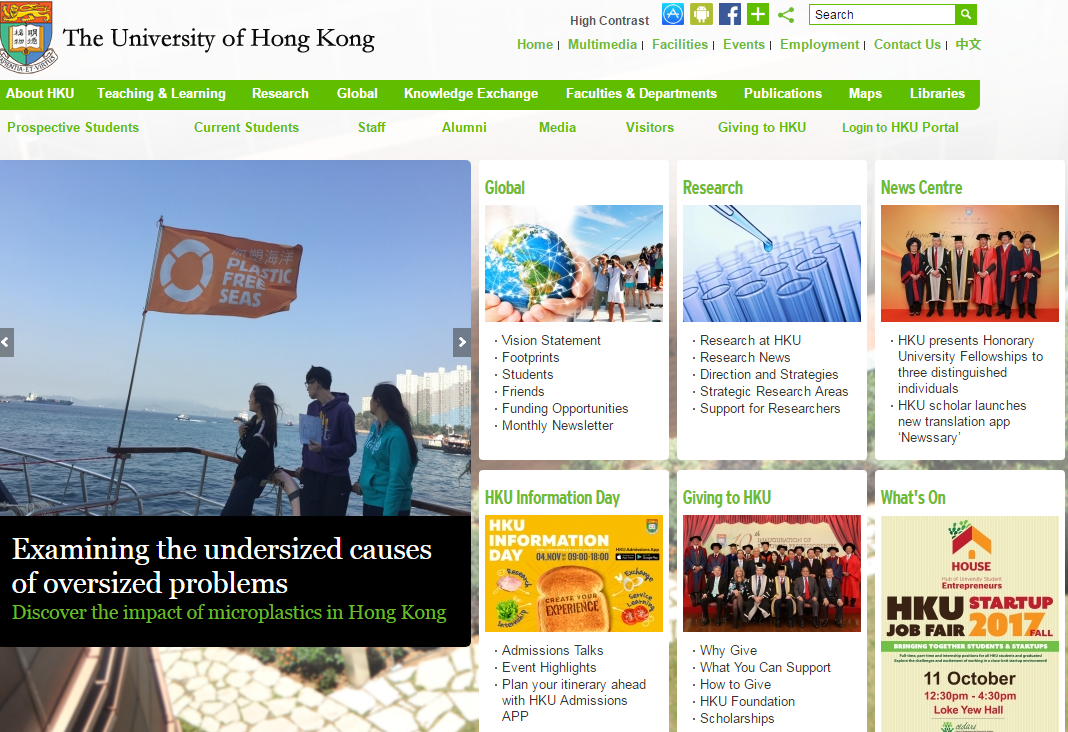This screenshot has height=732, width=1068.
Task: Open Monthly Newsletter link
Action: [x=557, y=426]
